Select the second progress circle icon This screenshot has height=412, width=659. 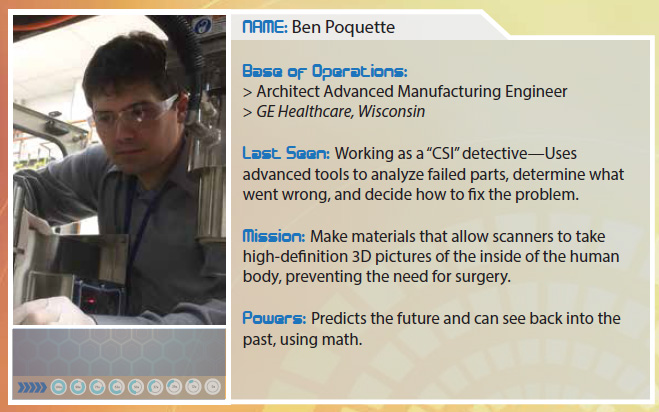tap(78, 387)
